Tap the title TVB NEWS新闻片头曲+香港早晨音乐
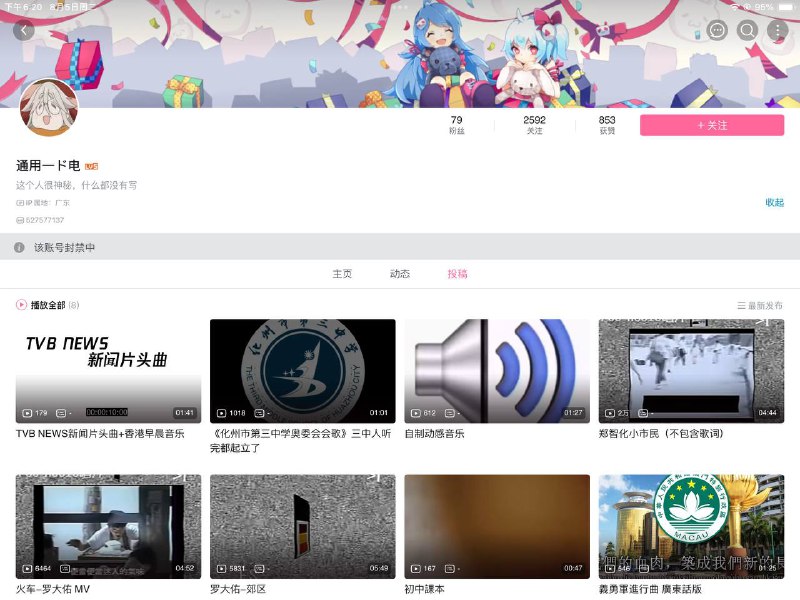This screenshot has height=600, width=800. [x=100, y=434]
